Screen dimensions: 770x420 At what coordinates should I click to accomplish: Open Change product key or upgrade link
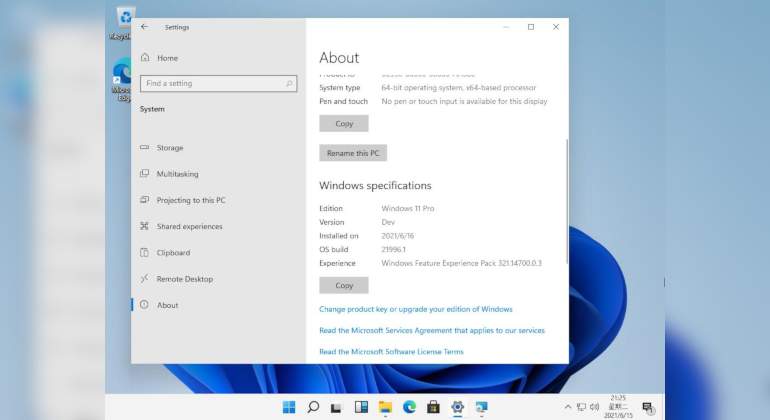pos(415,309)
